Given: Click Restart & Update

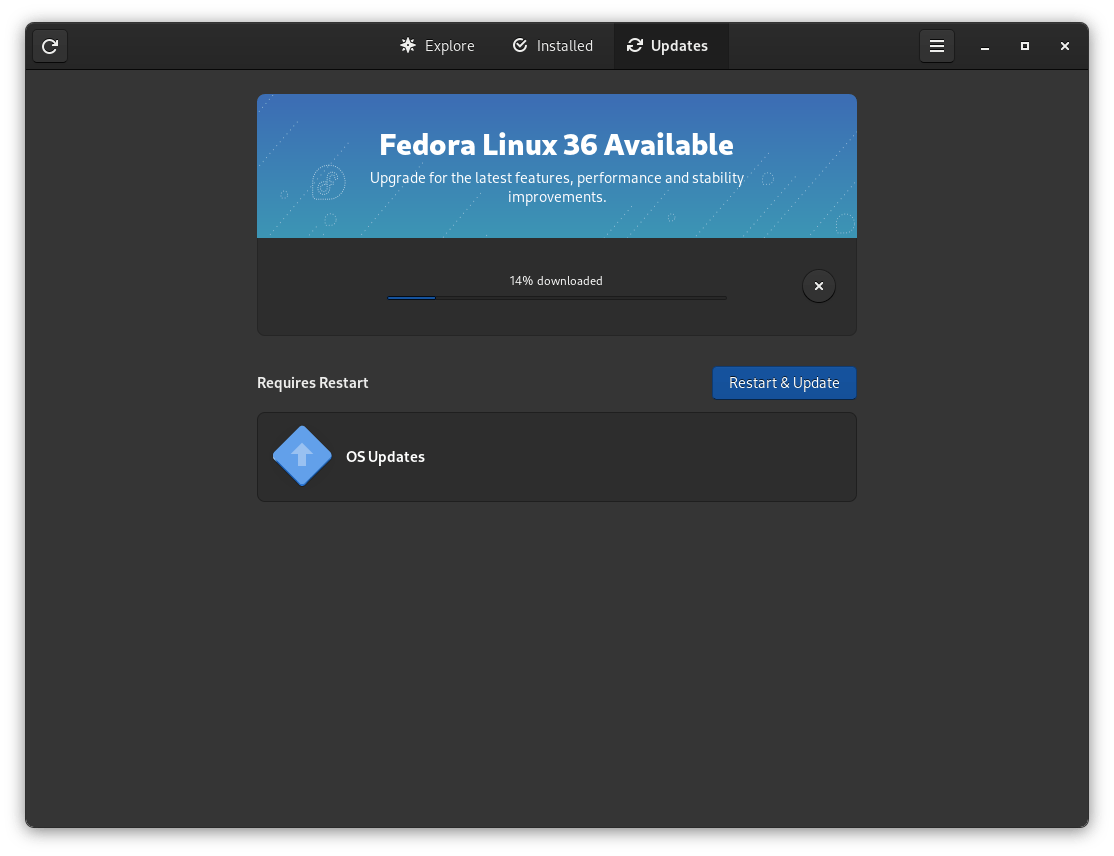Looking at the screenshot, I should (x=784, y=382).
